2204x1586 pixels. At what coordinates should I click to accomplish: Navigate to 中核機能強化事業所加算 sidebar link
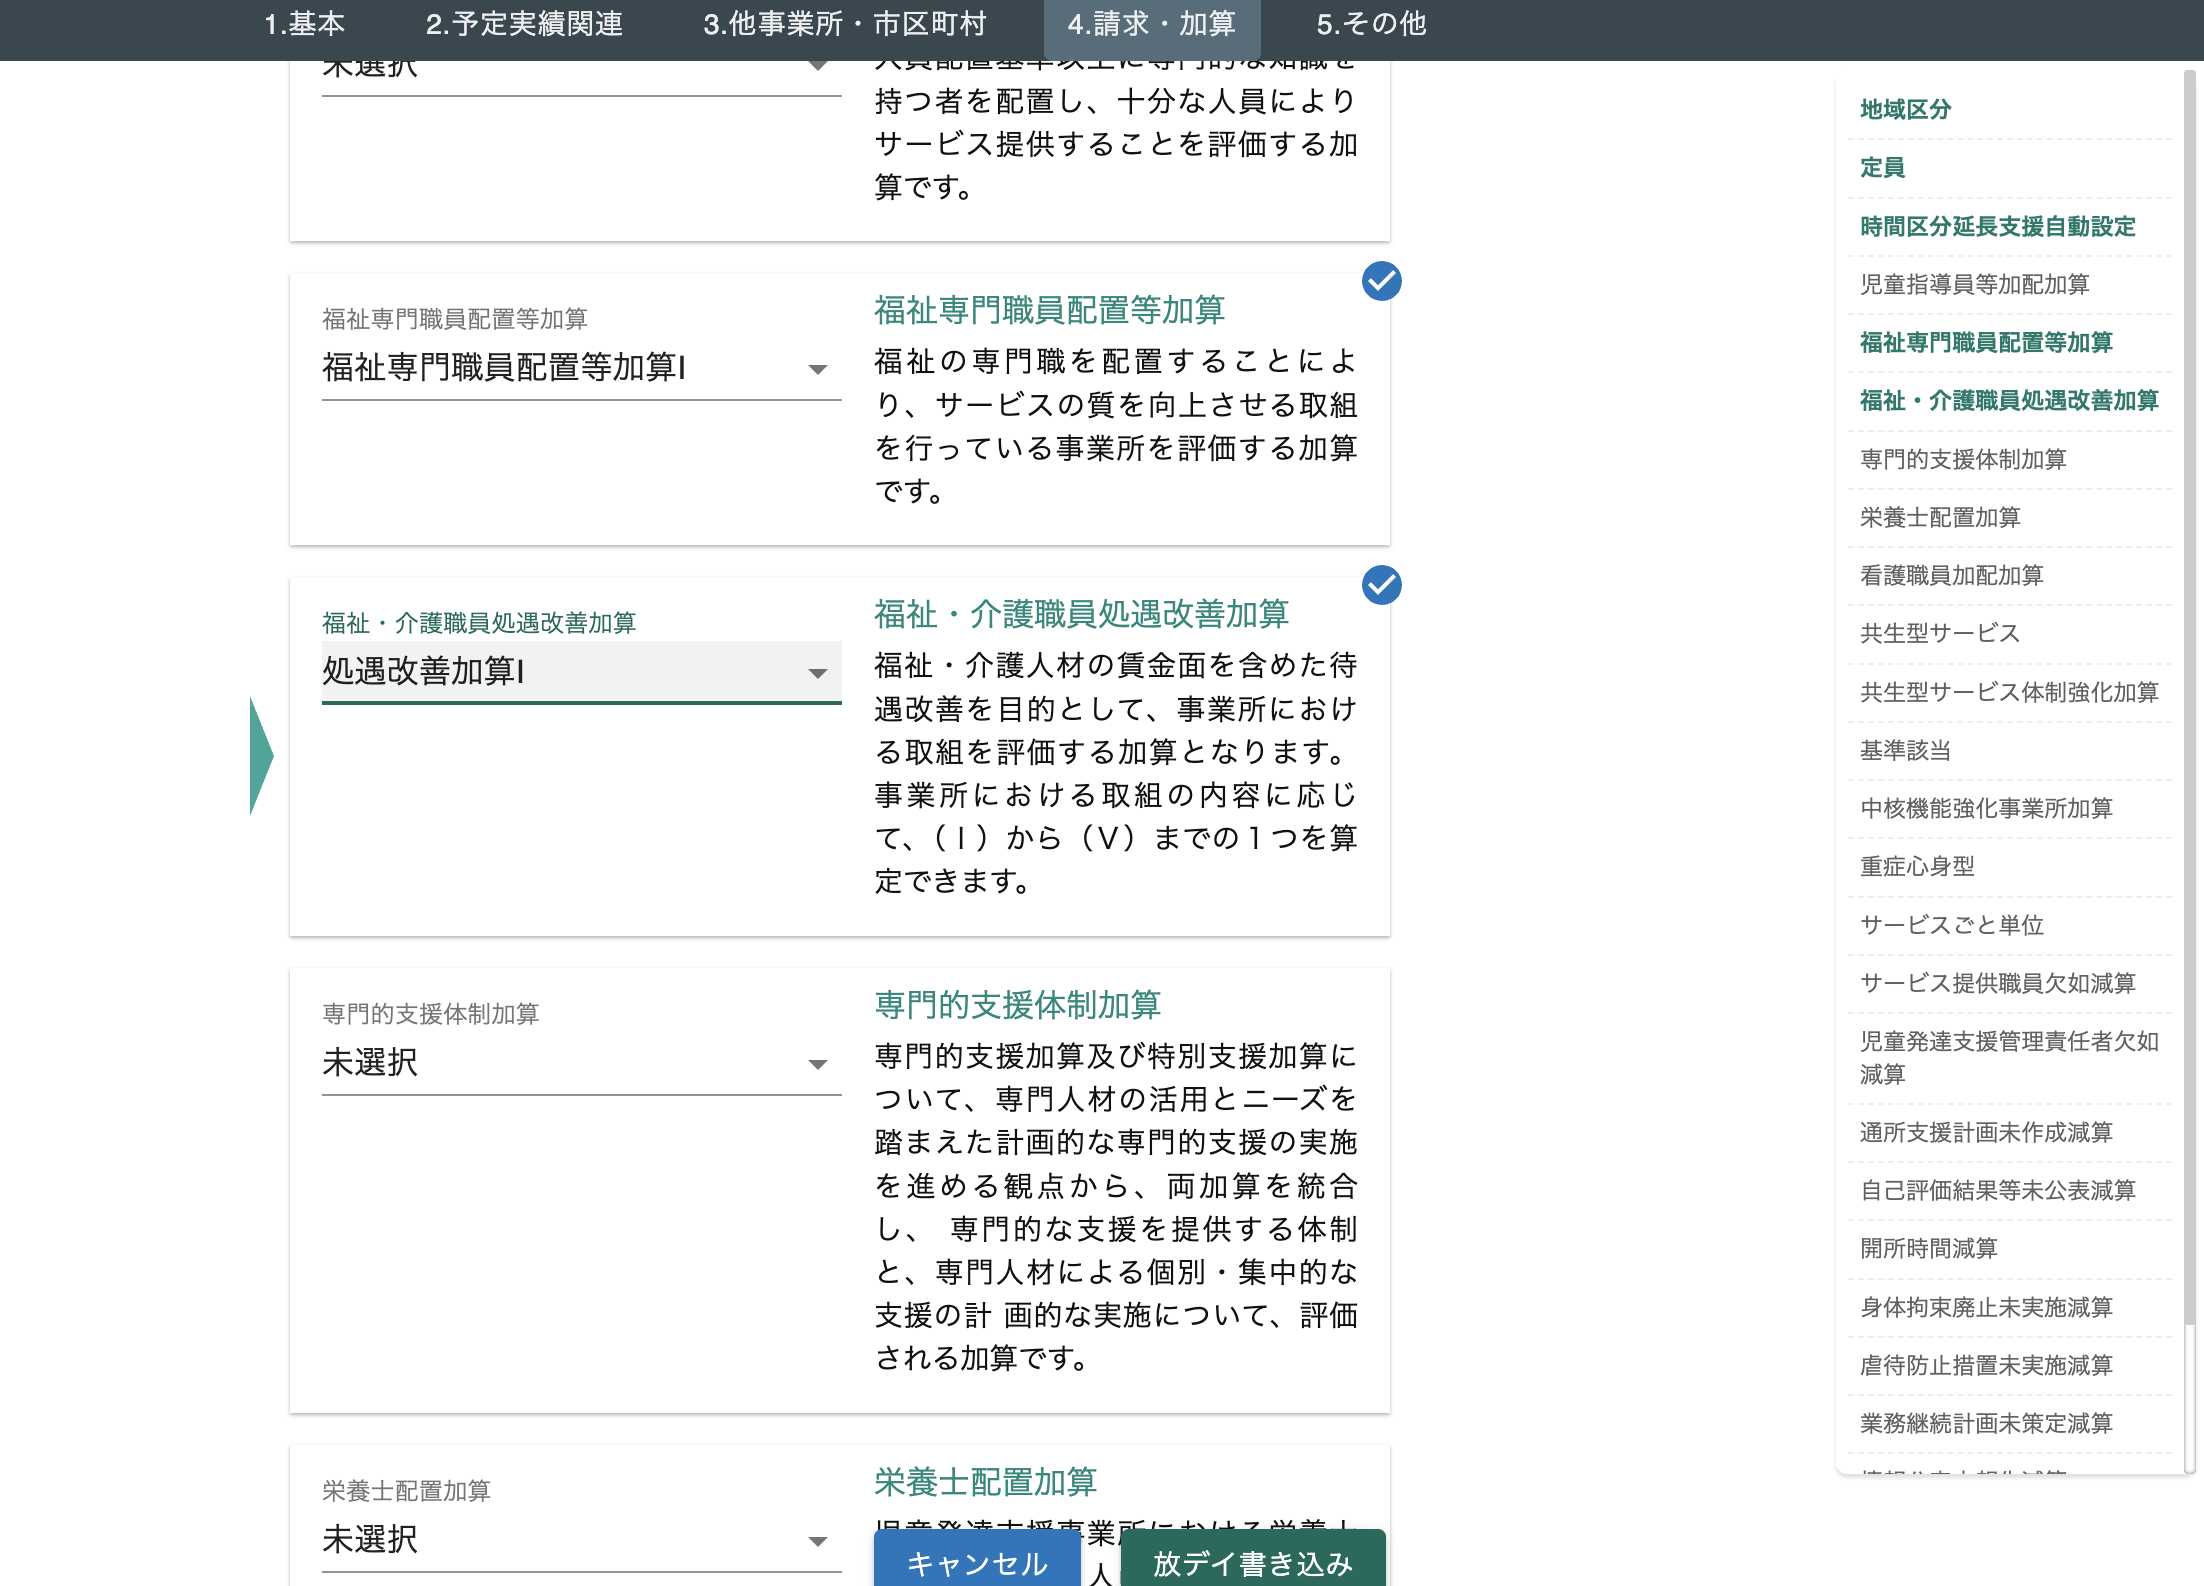coord(1986,808)
